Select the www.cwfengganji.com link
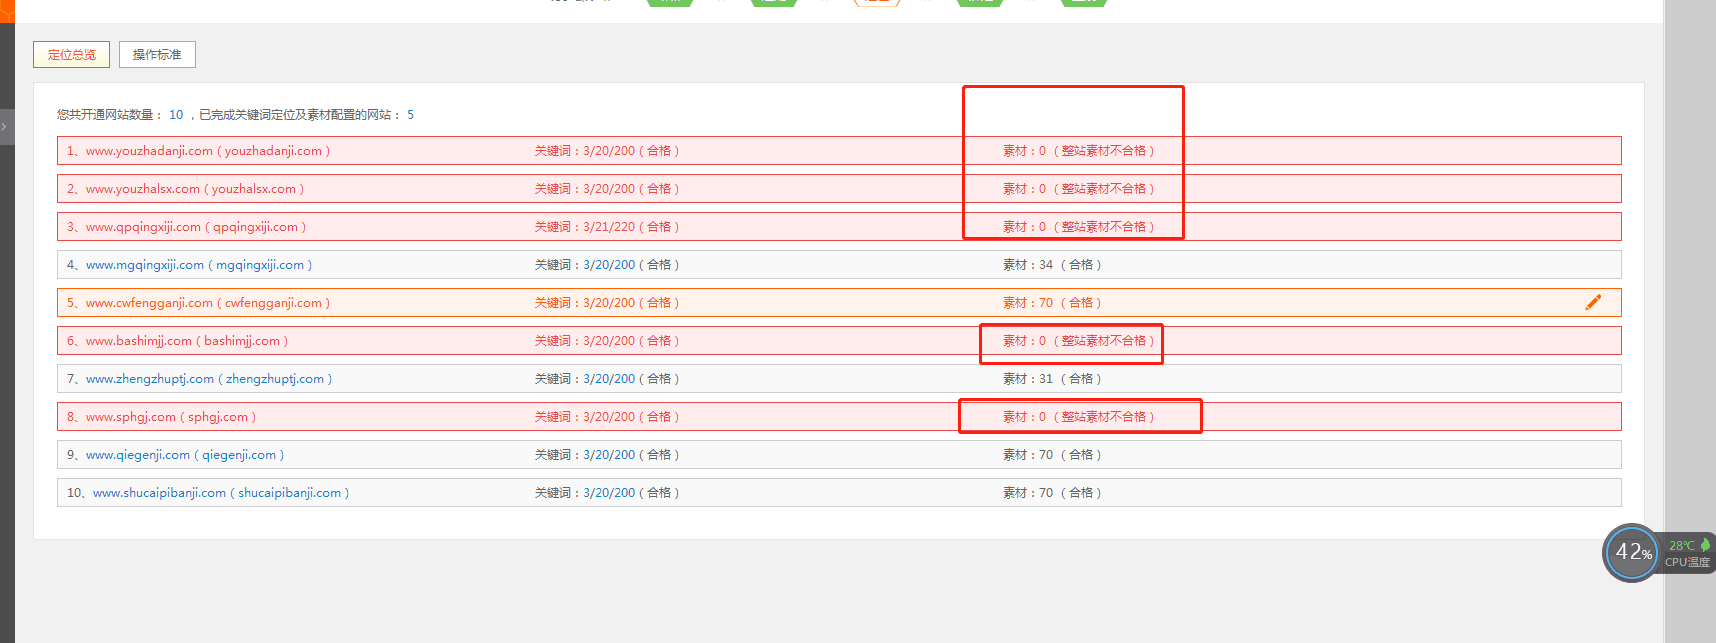Screen dimensions: 1716x643 [x=149, y=303]
